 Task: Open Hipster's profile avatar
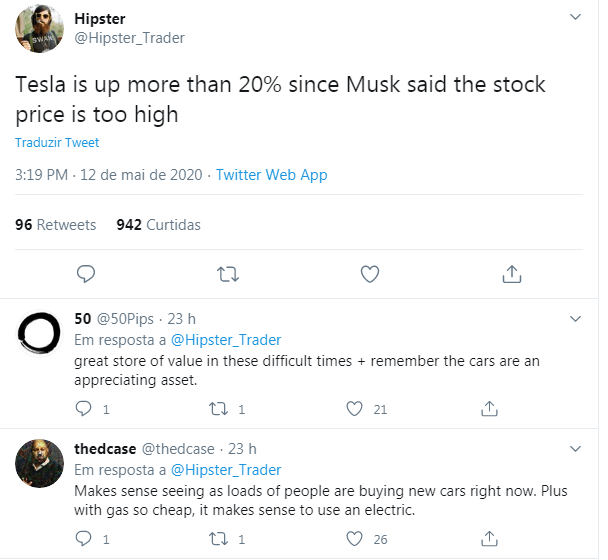coord(40,32)
